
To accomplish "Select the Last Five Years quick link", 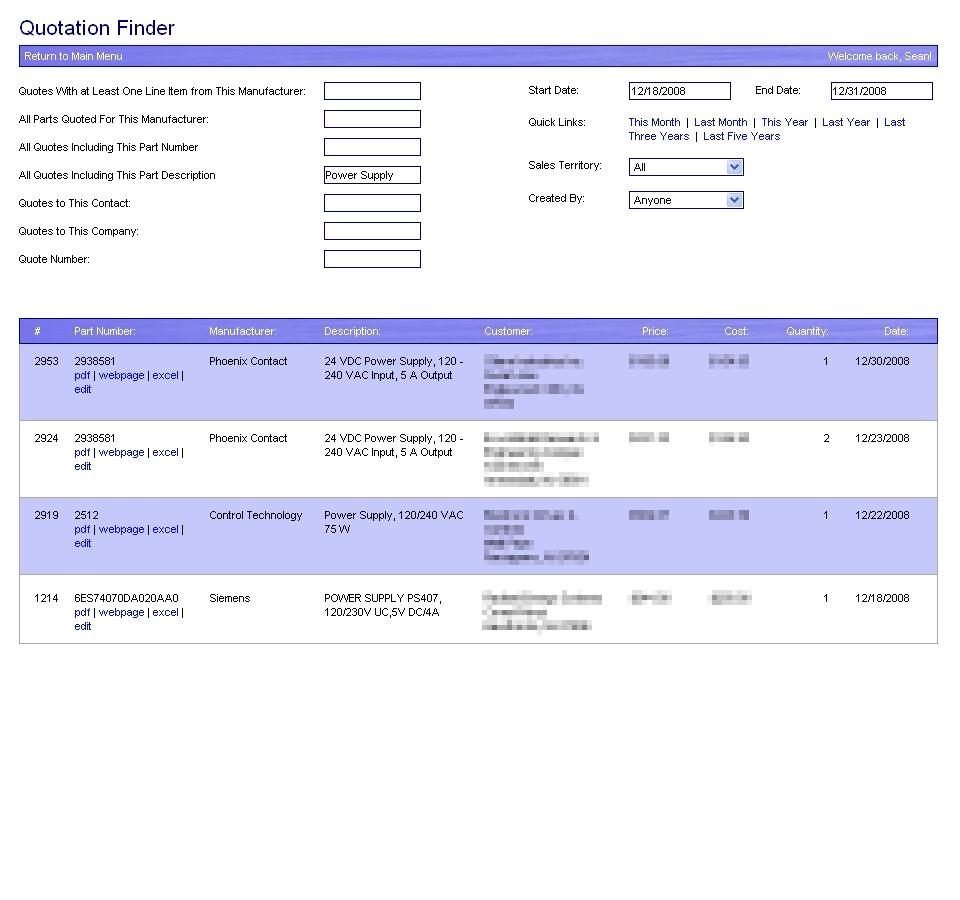I will (741, 137).
